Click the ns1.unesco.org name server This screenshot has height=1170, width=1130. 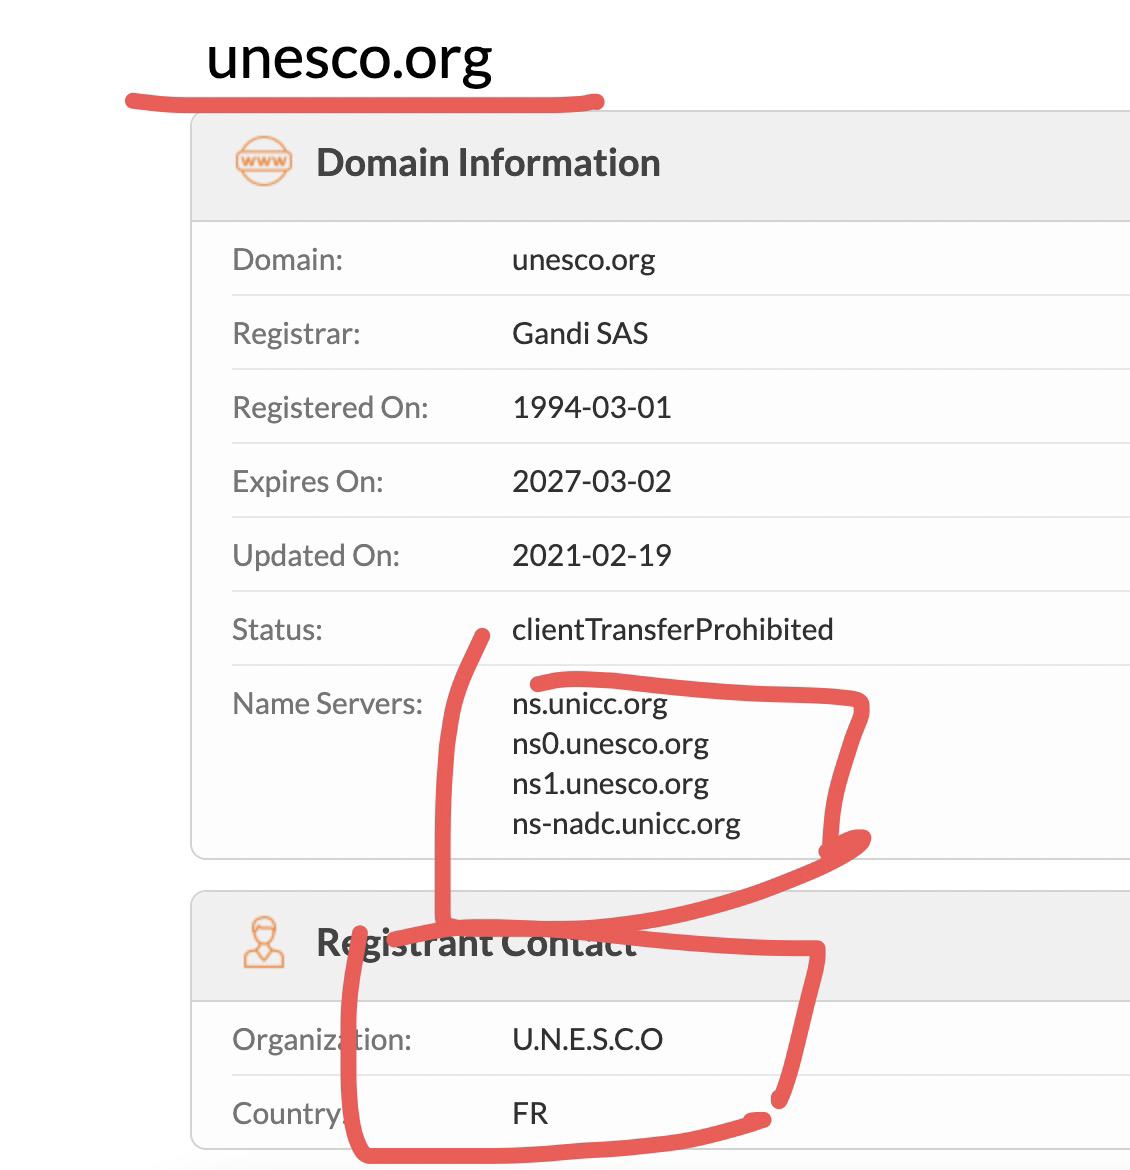[x=610, y=784]
